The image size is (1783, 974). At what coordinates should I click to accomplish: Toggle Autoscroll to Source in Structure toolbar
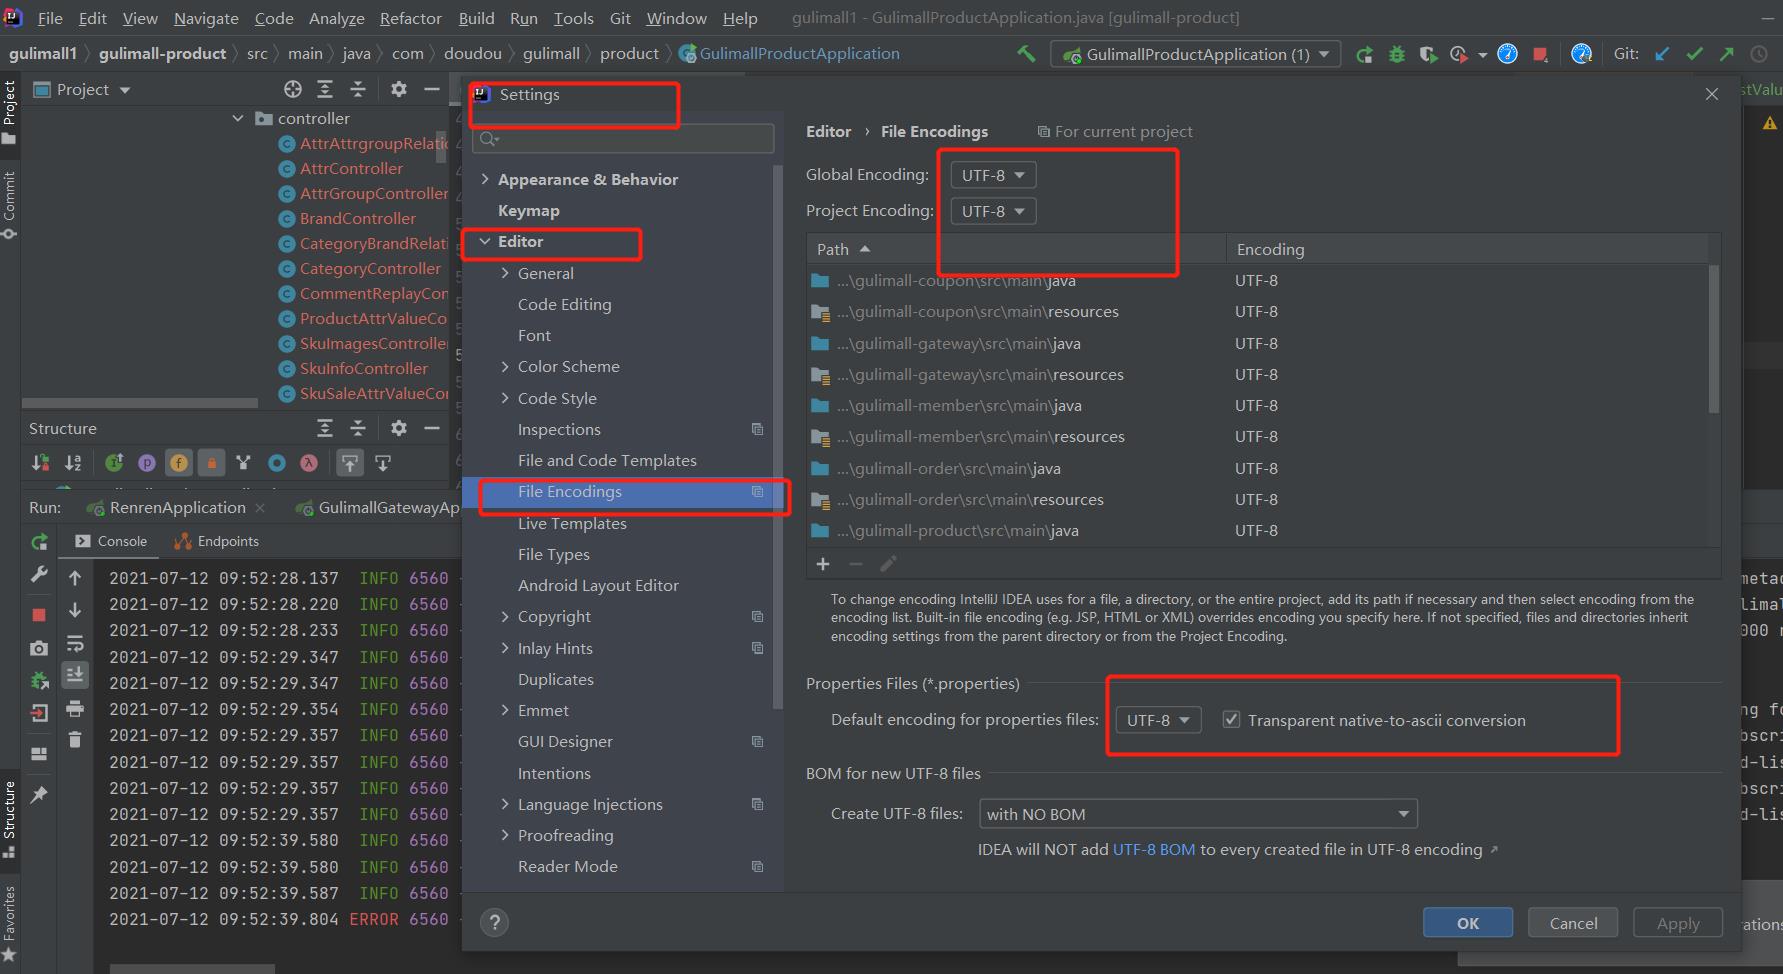349,462
